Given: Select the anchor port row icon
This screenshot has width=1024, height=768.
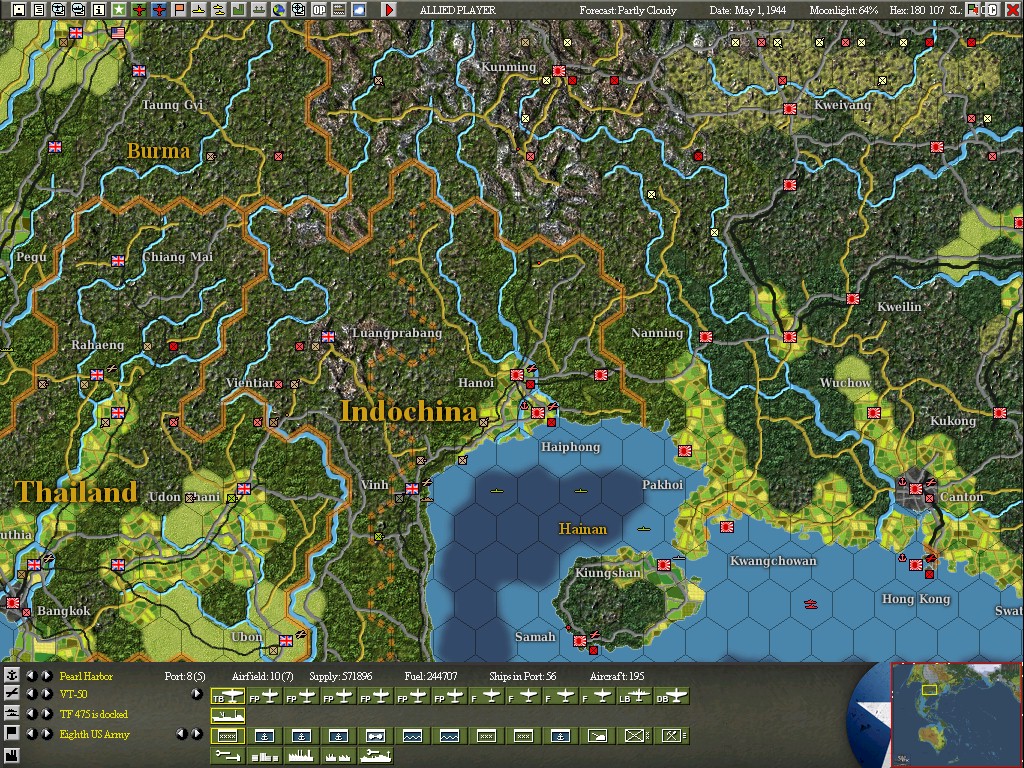Looking at the screenshot, I should [x=11, y=675].
